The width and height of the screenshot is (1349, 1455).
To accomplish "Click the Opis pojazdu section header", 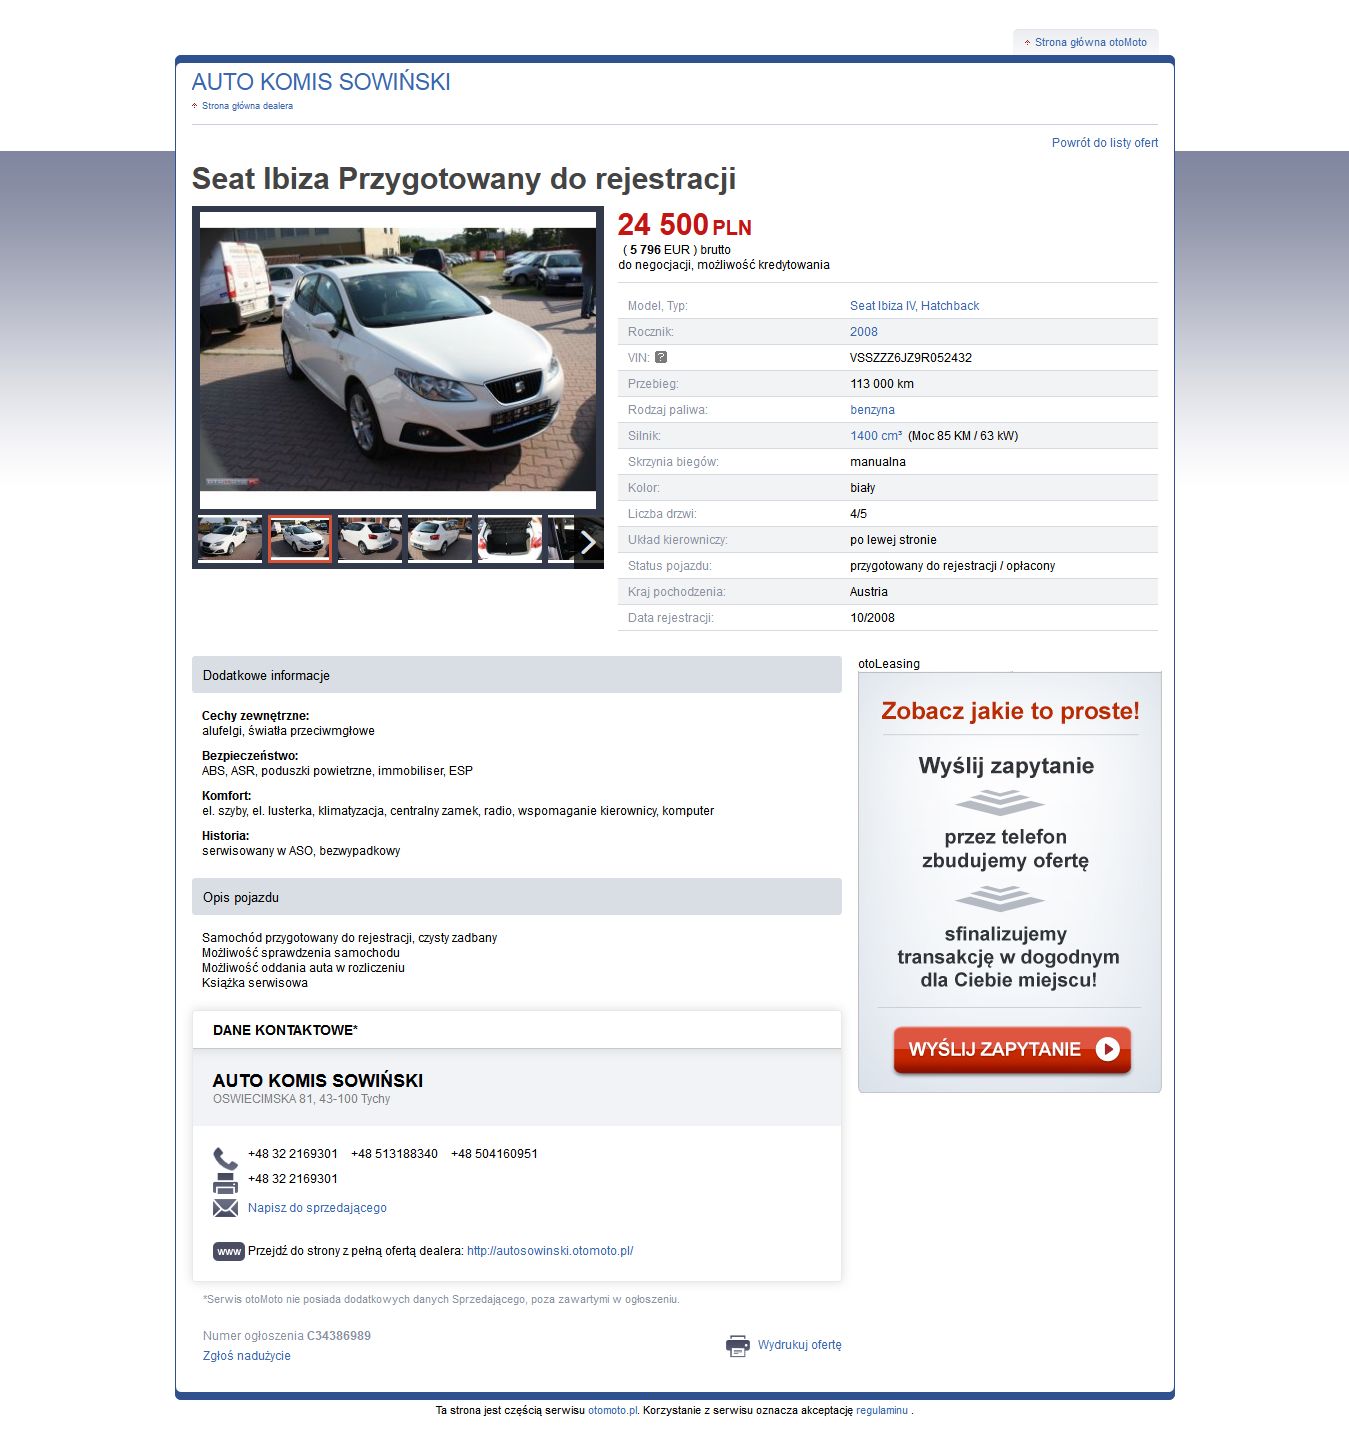I will [517, 897].
